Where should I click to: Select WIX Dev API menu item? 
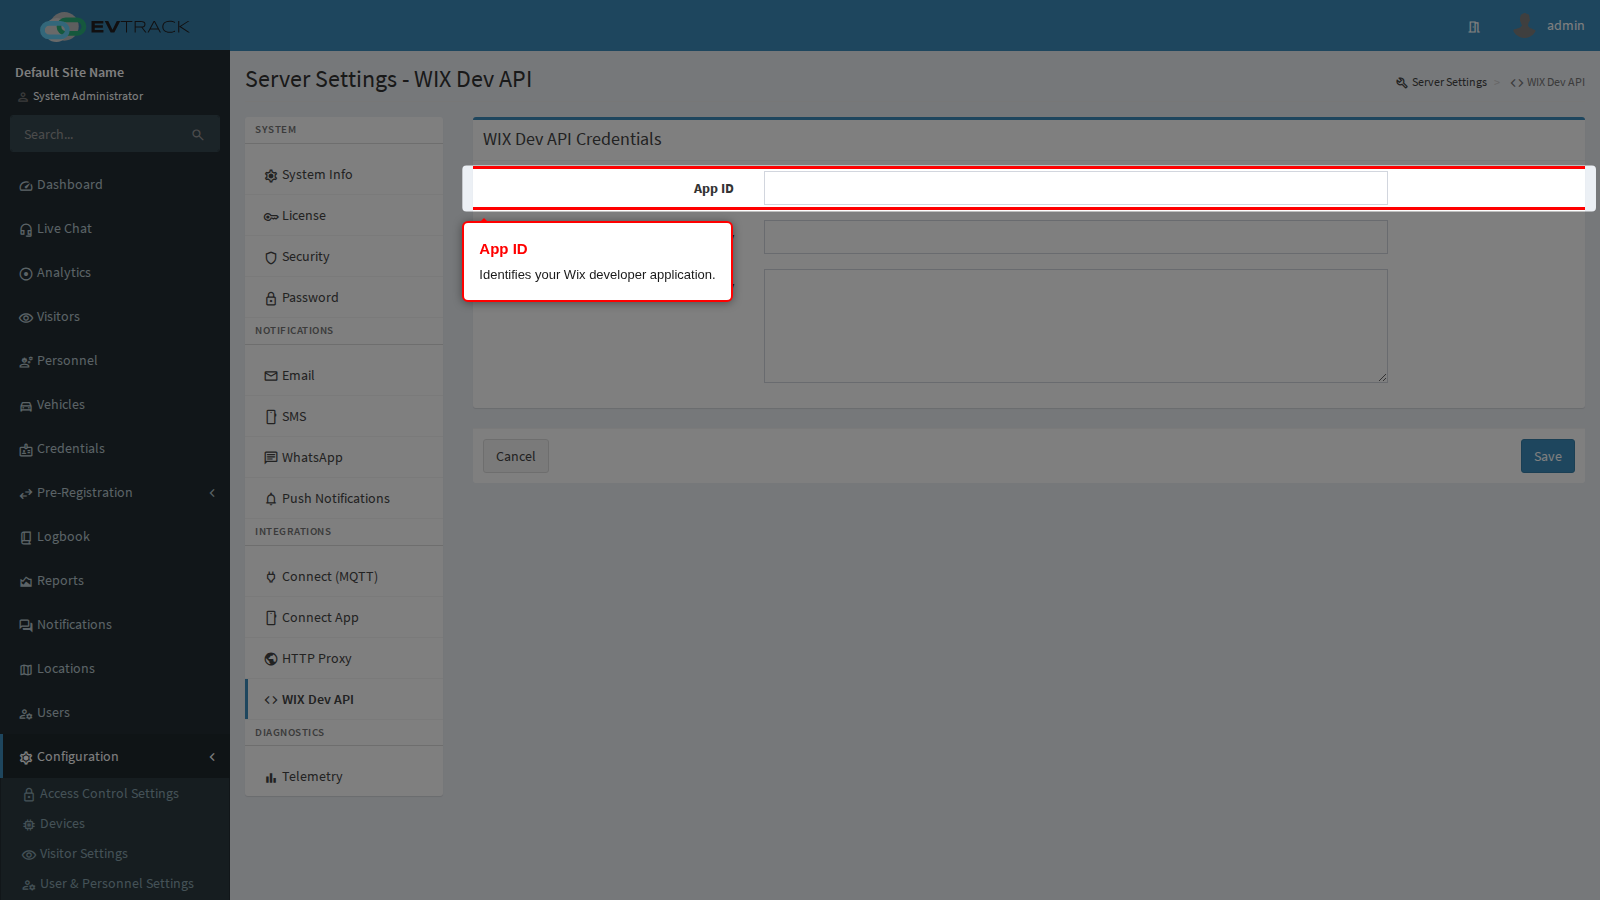click(x=344, y=700)
